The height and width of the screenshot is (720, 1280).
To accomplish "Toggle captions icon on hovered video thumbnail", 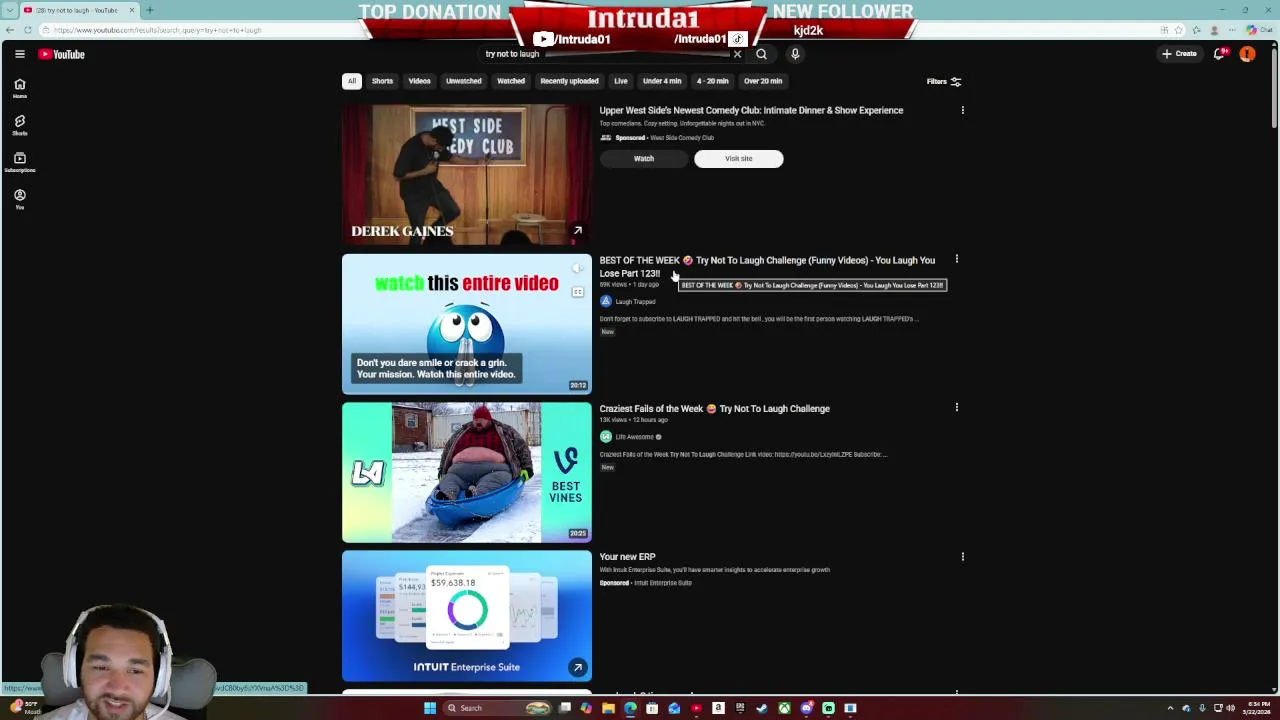I will tap(578, 292).
